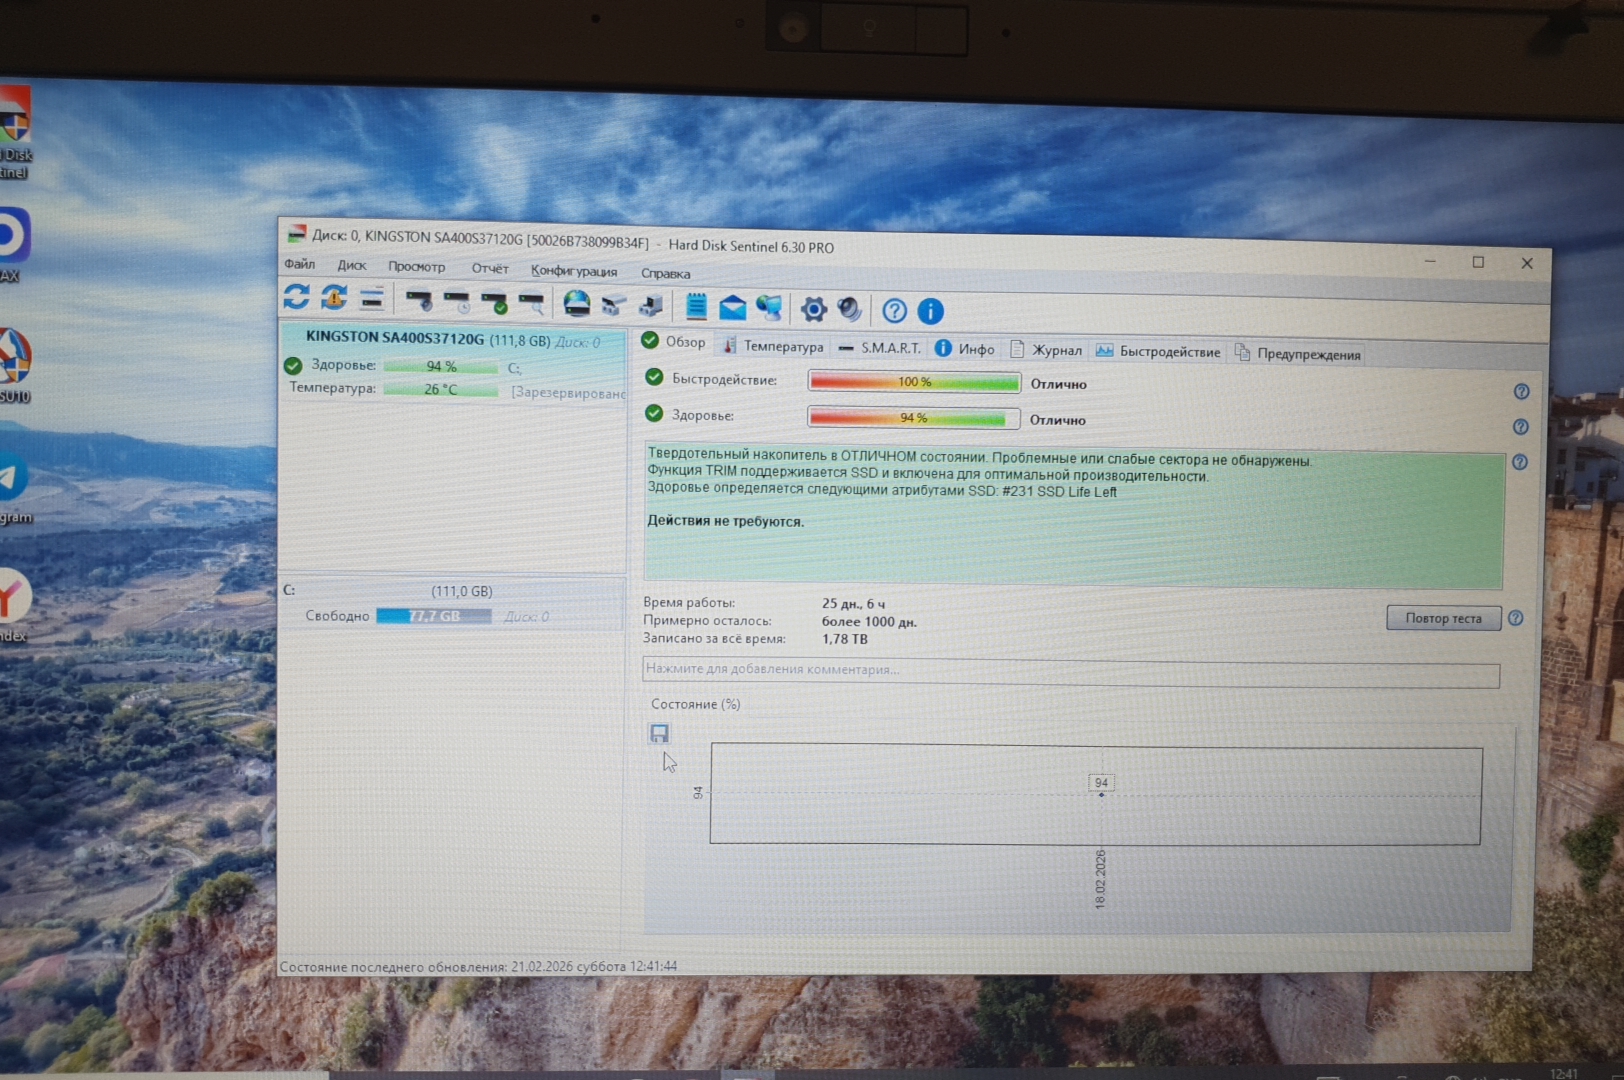Open settings via the gear icon
1624x1080 pixels.
[x=814, y=309]
